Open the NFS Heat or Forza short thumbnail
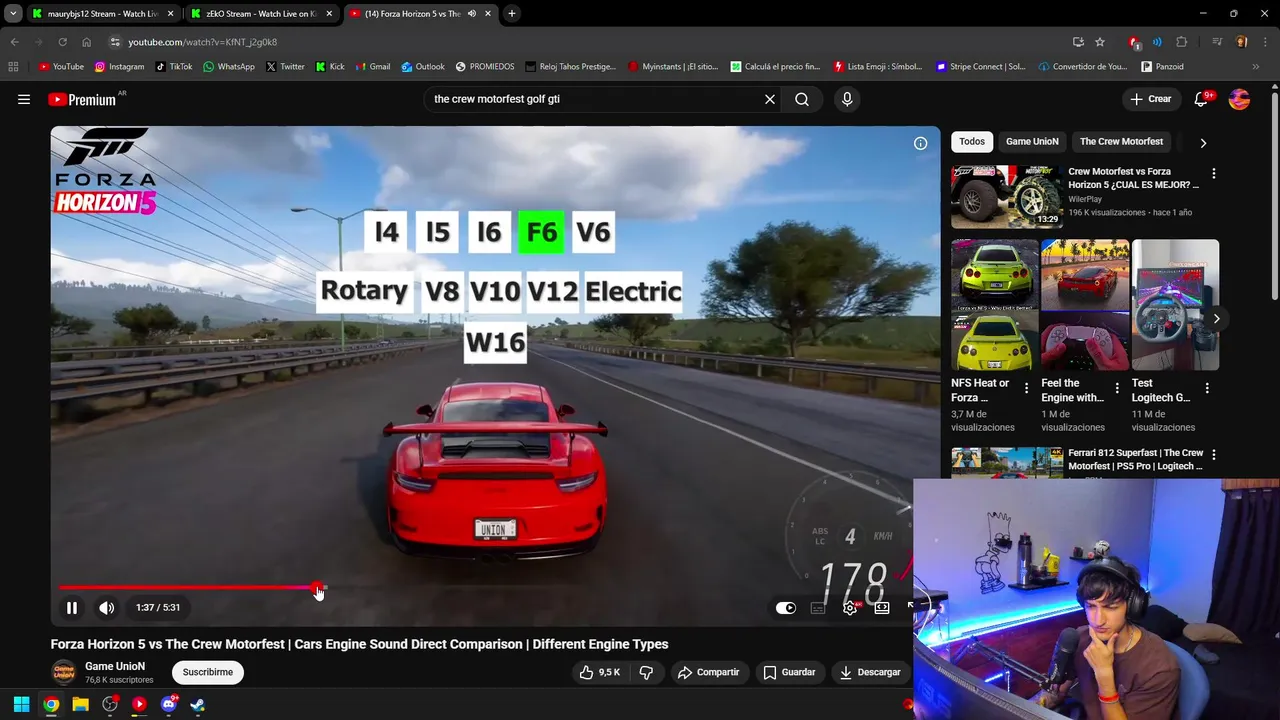Viewport: 1280px width, 720px height. click(x=995, y=304)
